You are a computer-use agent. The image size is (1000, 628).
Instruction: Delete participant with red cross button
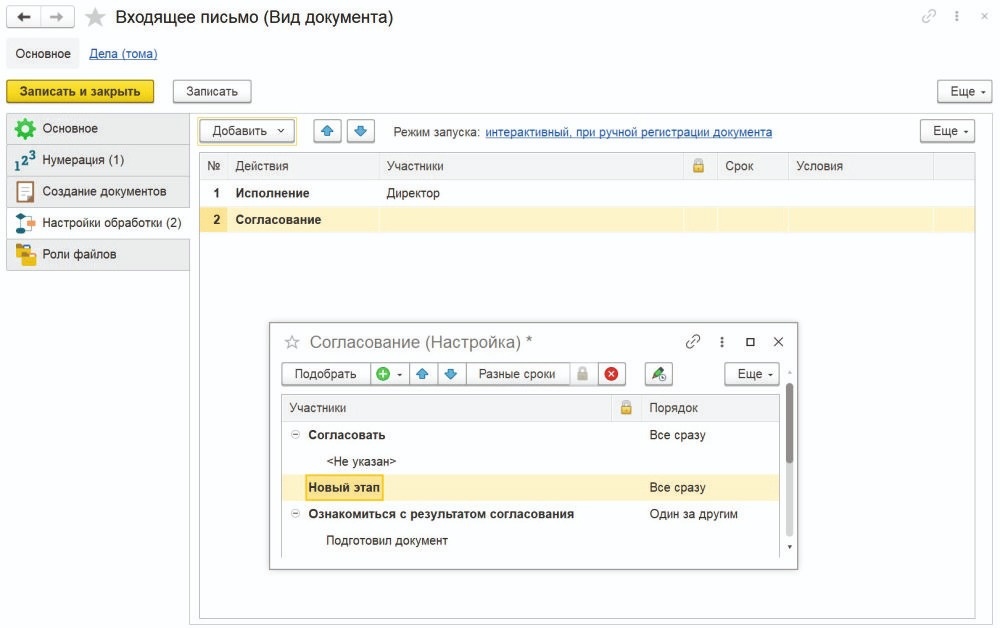[x=611, y=374]
